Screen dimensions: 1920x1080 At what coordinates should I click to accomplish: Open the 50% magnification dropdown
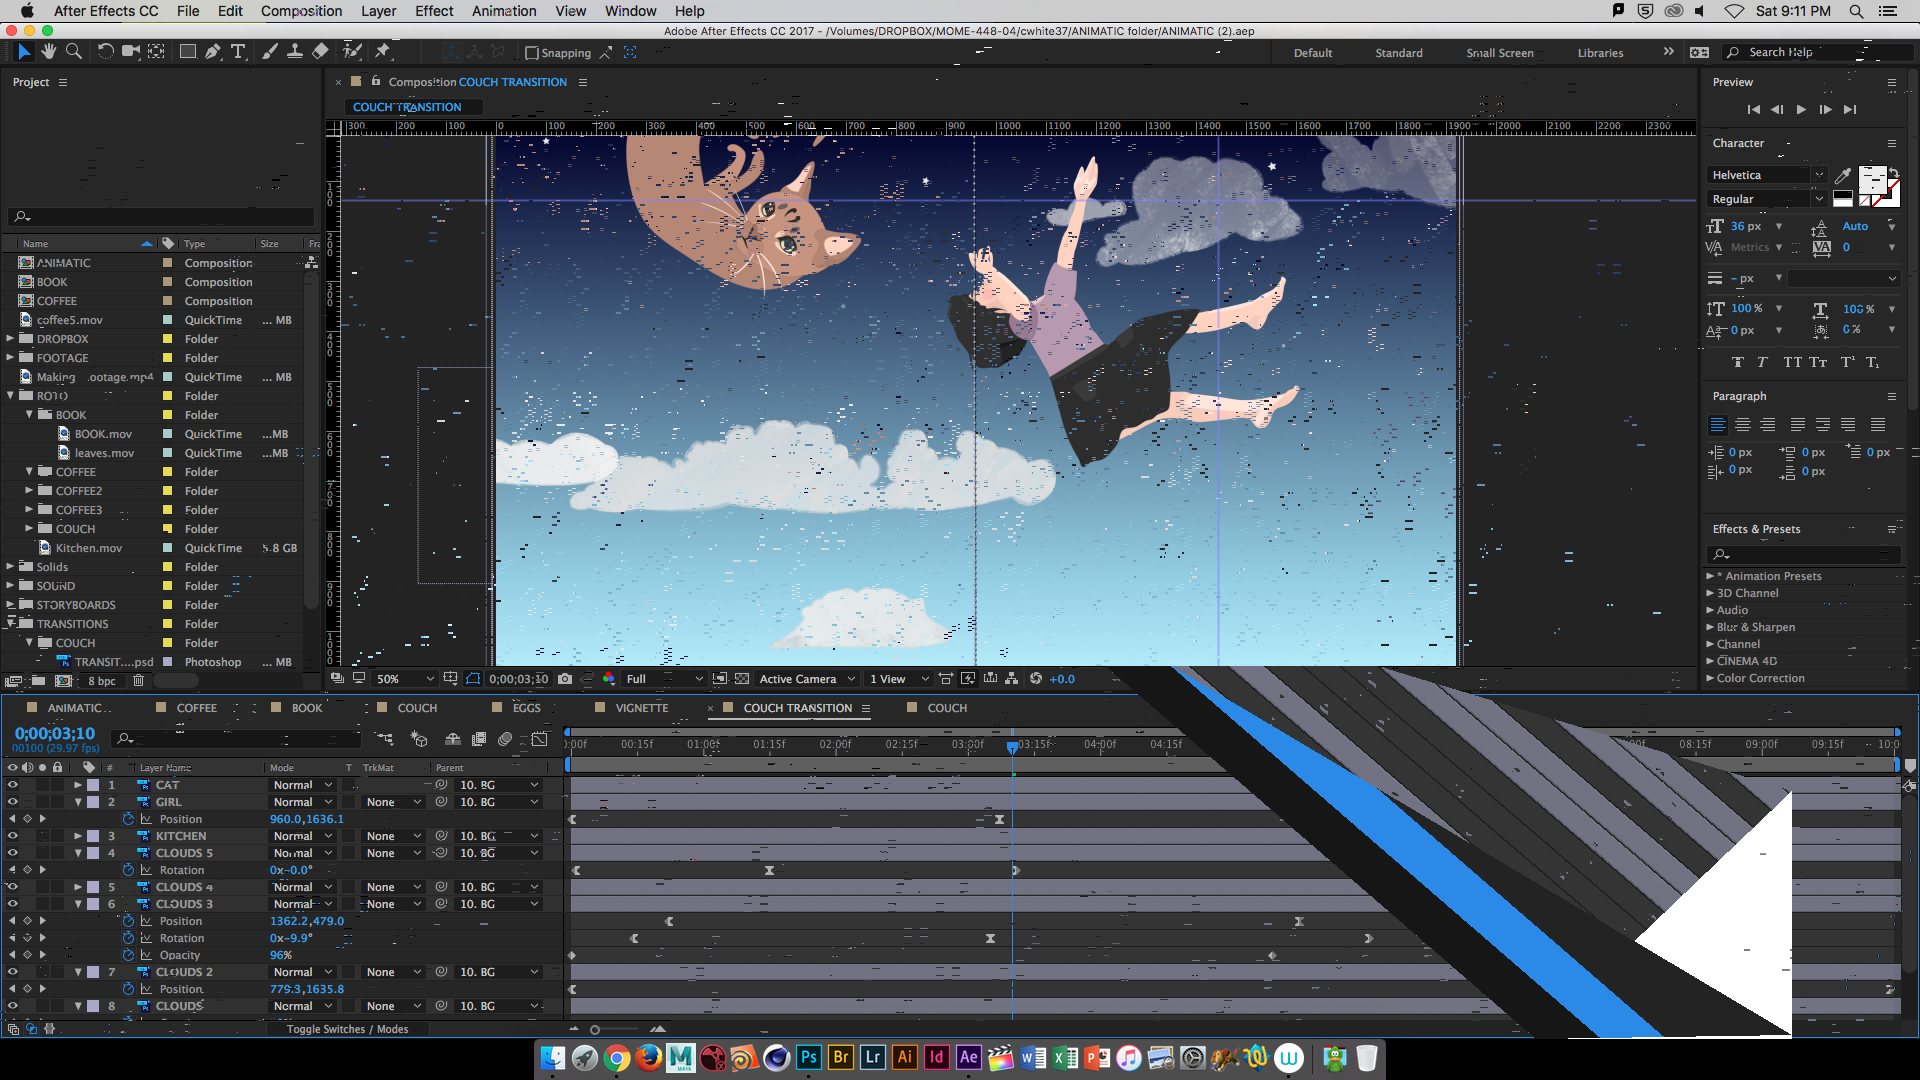pos(405,679)
